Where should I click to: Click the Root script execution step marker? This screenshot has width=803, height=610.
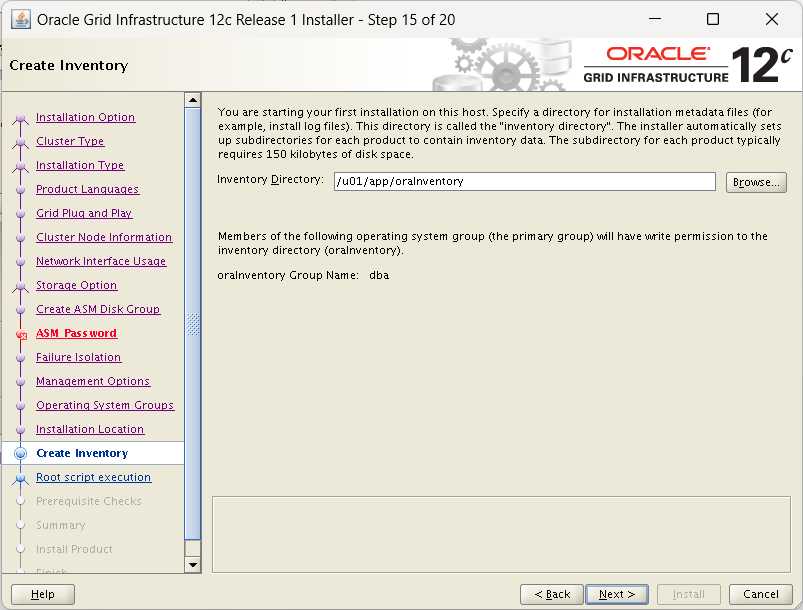coord(20,478)
